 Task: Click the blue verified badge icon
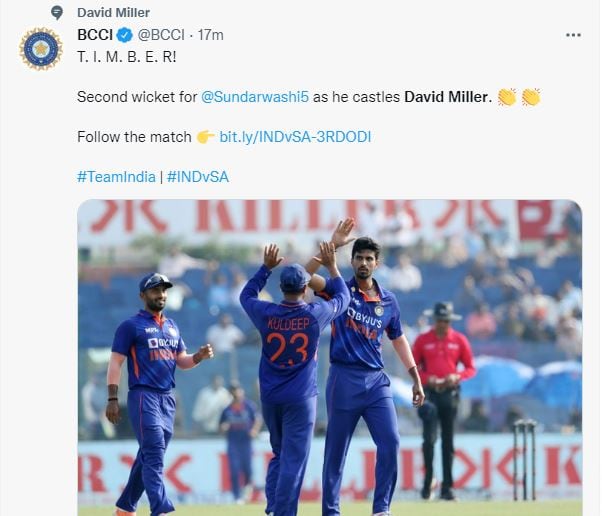[x=124, y=35]
